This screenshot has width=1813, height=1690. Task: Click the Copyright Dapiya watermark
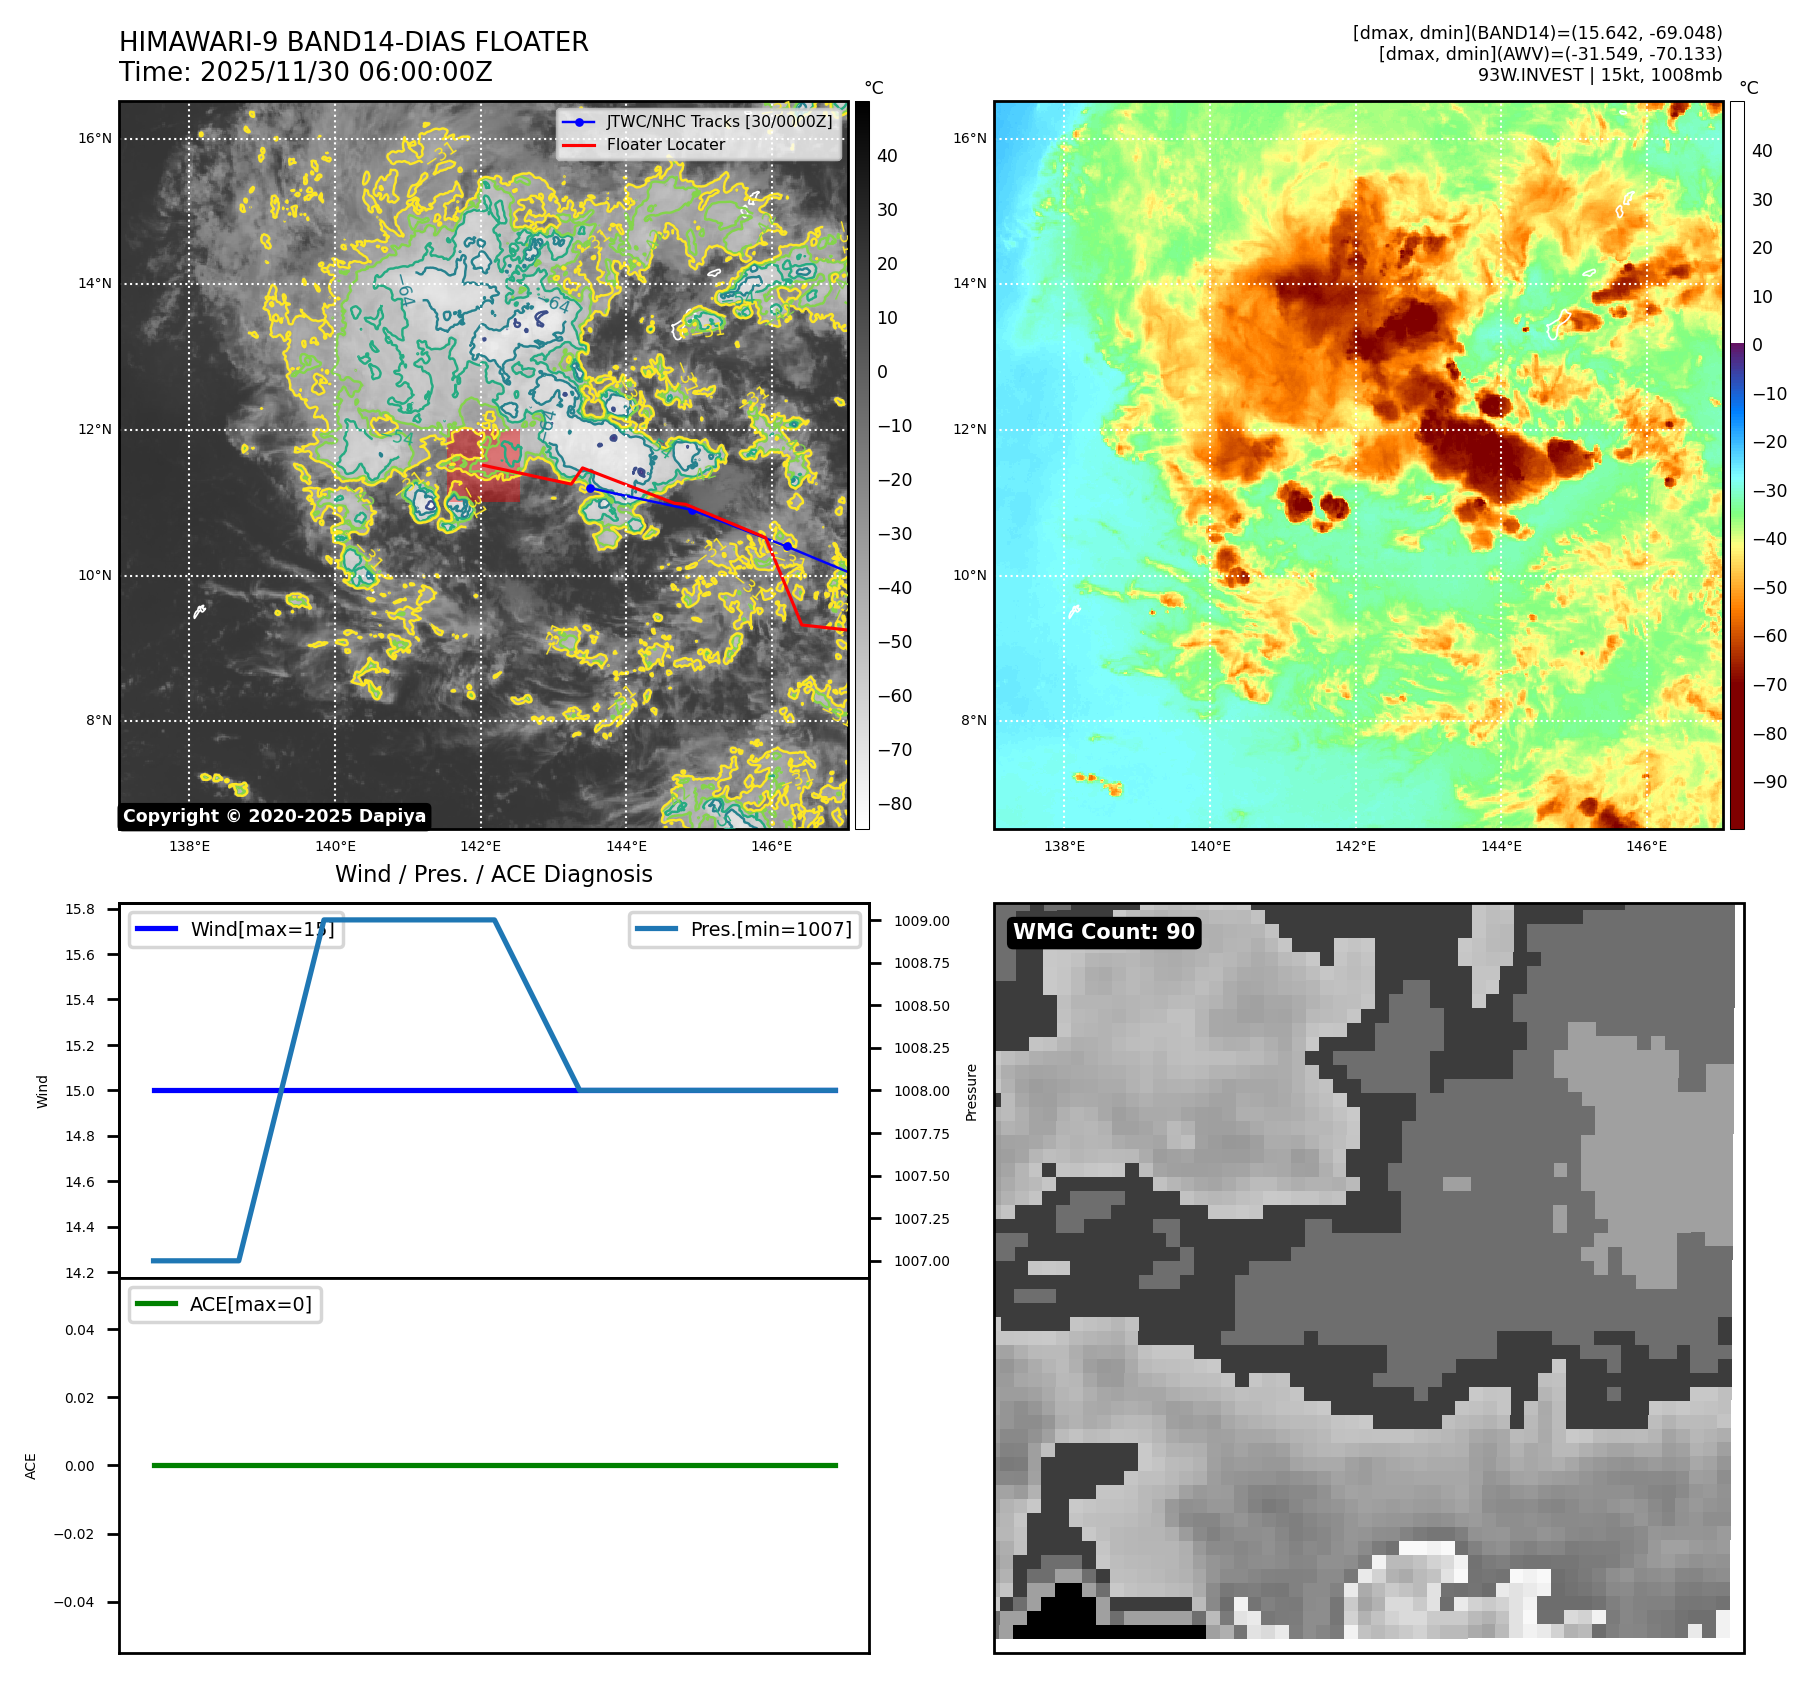(274, 816)
